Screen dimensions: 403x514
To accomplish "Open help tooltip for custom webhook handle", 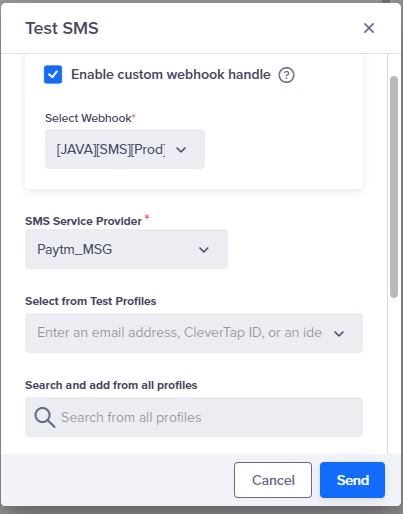I will (286, 75).
